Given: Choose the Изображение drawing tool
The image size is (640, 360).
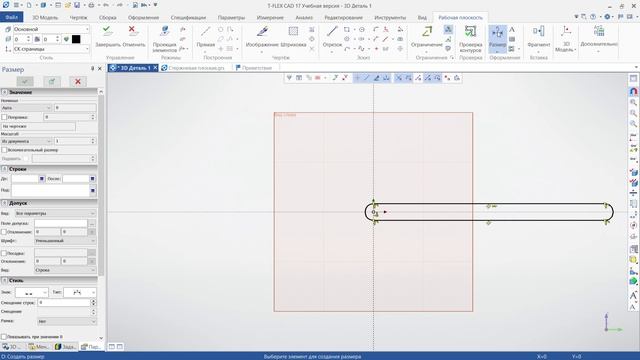Looking at the screenshot, I should click(262, 37).
